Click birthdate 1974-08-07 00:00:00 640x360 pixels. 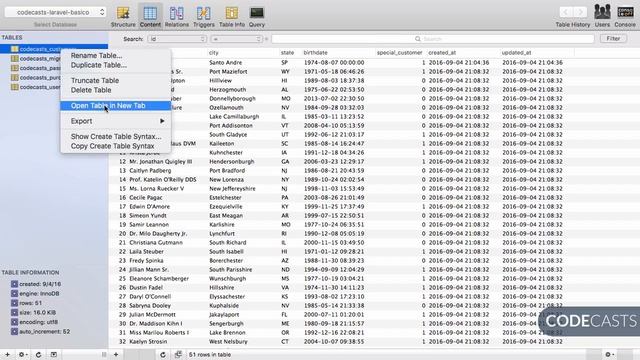[x=334, y=62]
